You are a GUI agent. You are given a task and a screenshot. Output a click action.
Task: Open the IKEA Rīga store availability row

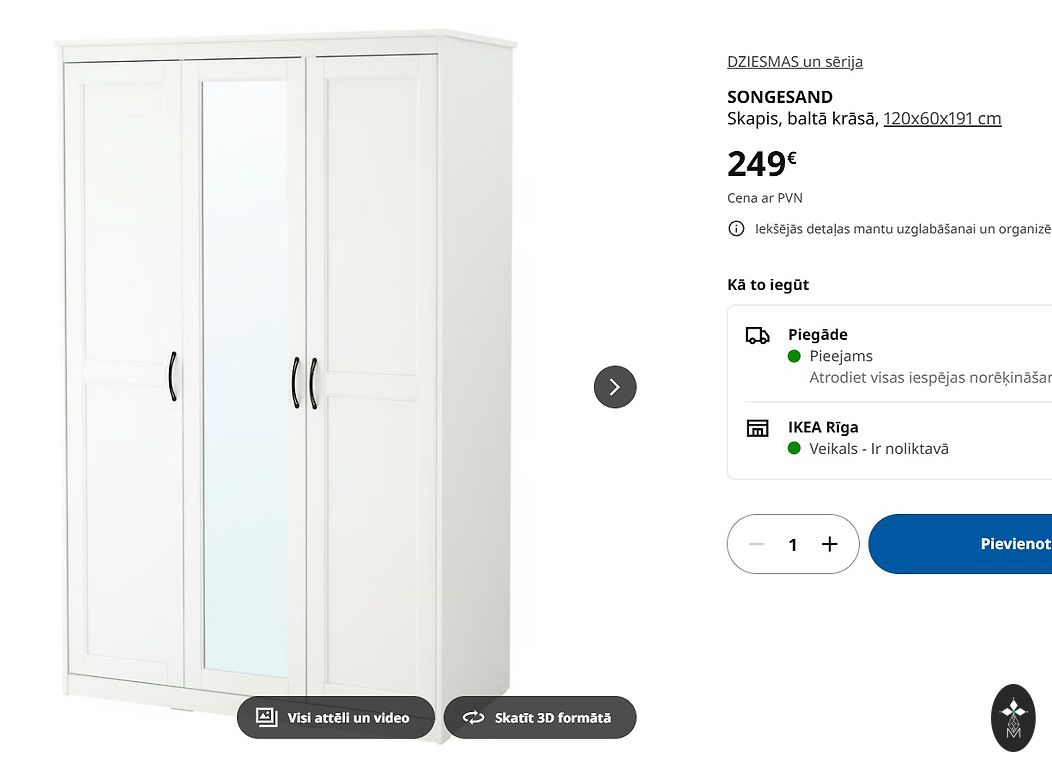[x=890, y=438]
